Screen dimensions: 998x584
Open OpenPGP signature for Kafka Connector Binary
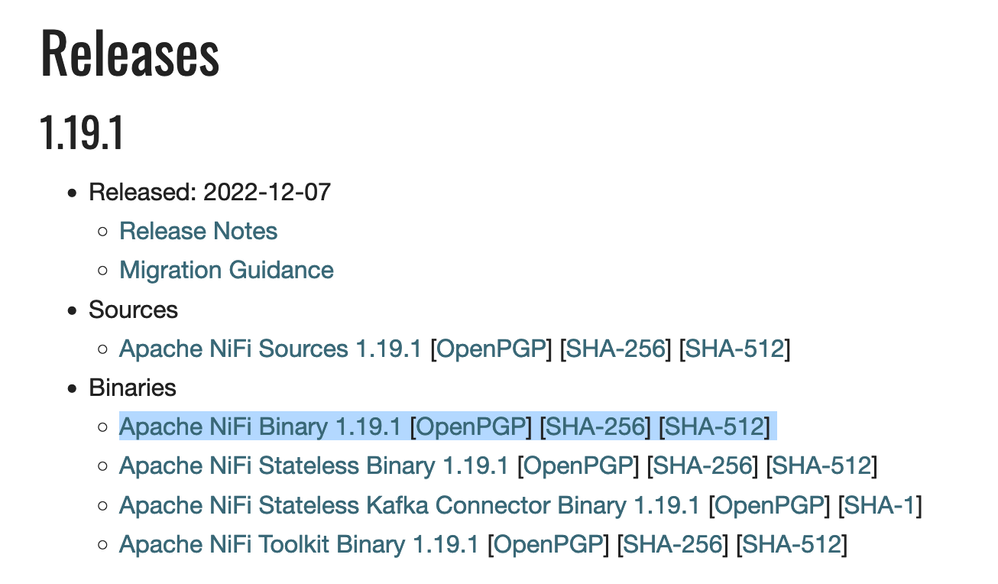(770, 506)
